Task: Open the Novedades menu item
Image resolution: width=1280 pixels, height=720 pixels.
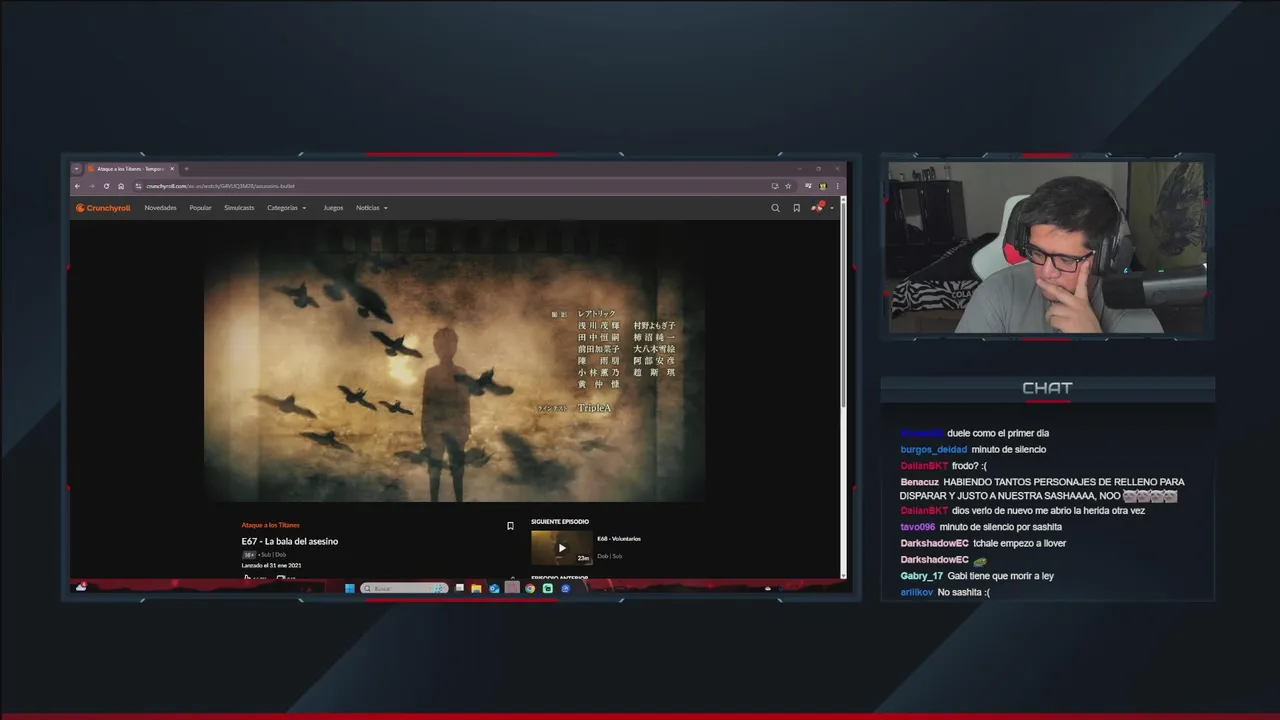Action: coord(160,208)
